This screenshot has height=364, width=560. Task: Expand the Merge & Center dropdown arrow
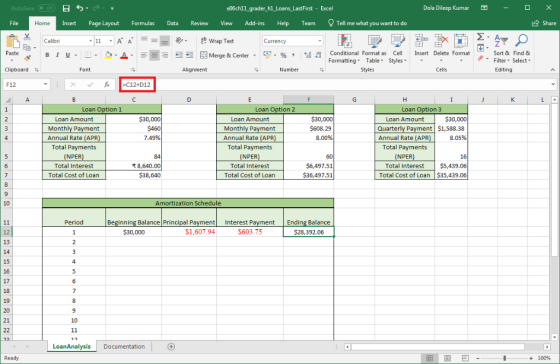255,55
